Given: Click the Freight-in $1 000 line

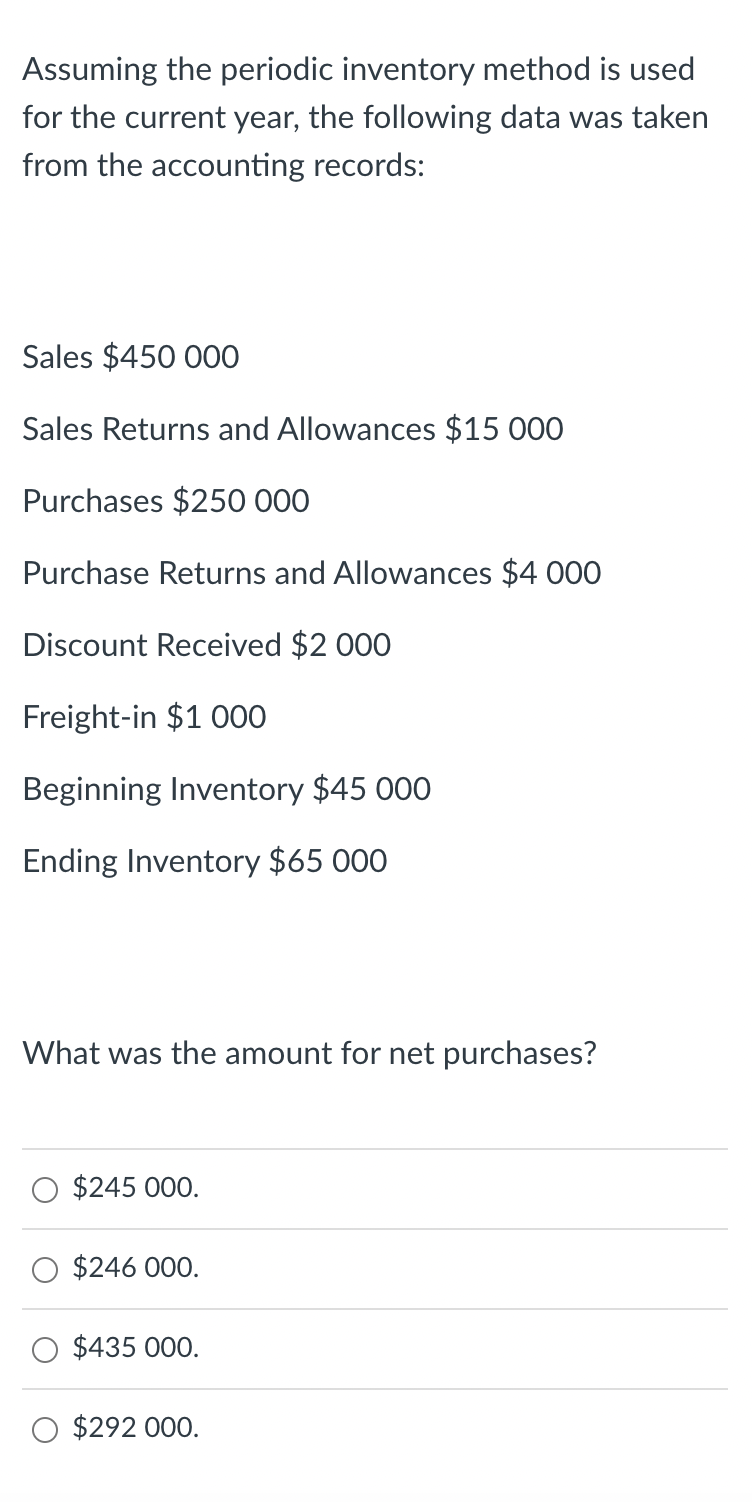Looking at the screenshot, I should click(x=144, y=718).
